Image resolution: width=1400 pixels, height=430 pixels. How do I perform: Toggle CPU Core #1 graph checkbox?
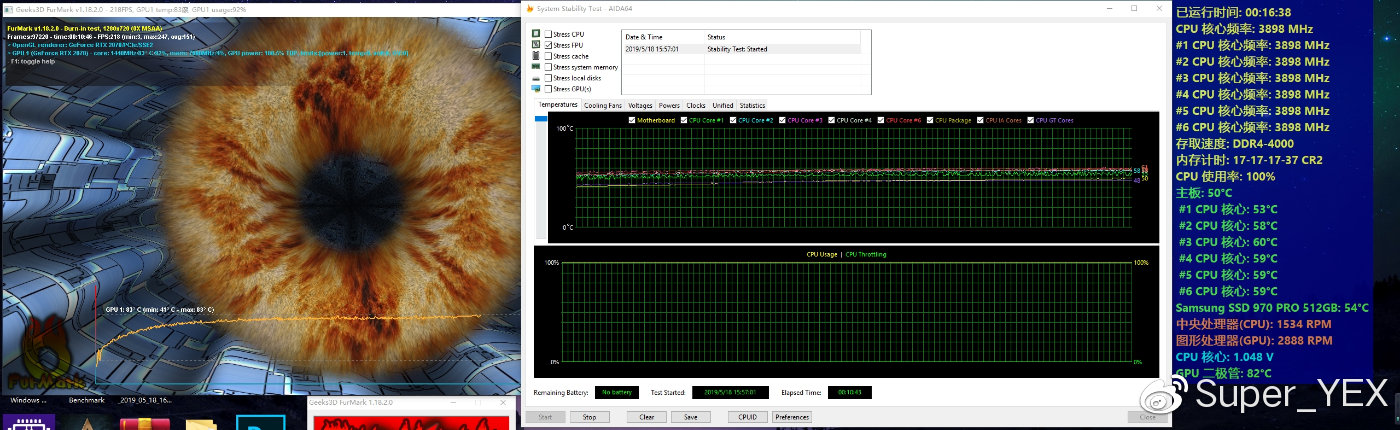[x=685, y=120]
